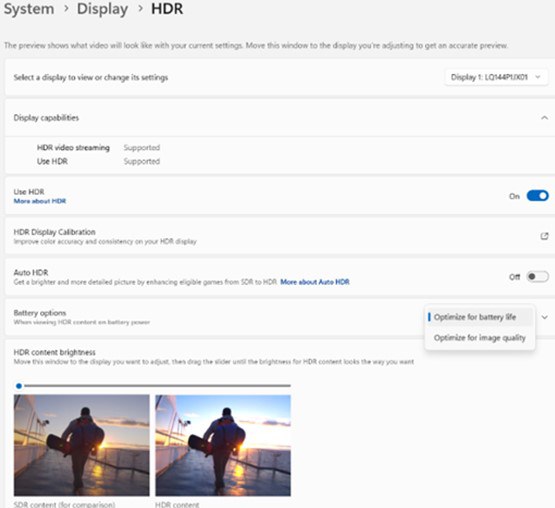
Task: Enable the Auto HDR toggle
Action: (537, 276)
